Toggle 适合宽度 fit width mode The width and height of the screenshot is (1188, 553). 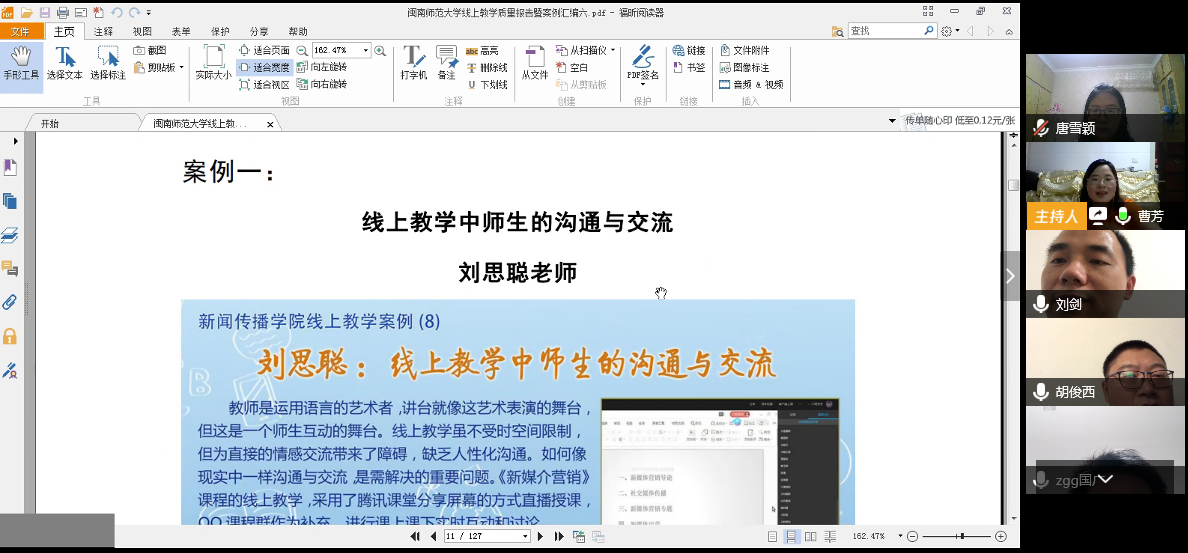[x=264, y=67]
